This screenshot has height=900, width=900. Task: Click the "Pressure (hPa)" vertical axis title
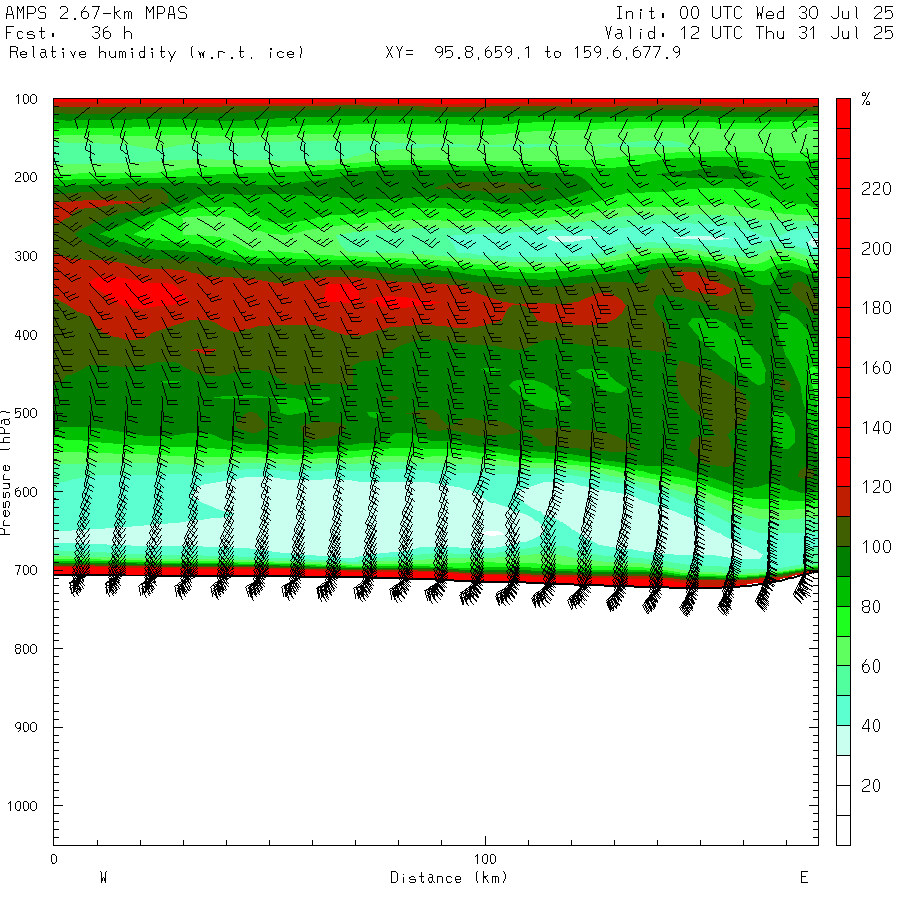coord(6,472)
